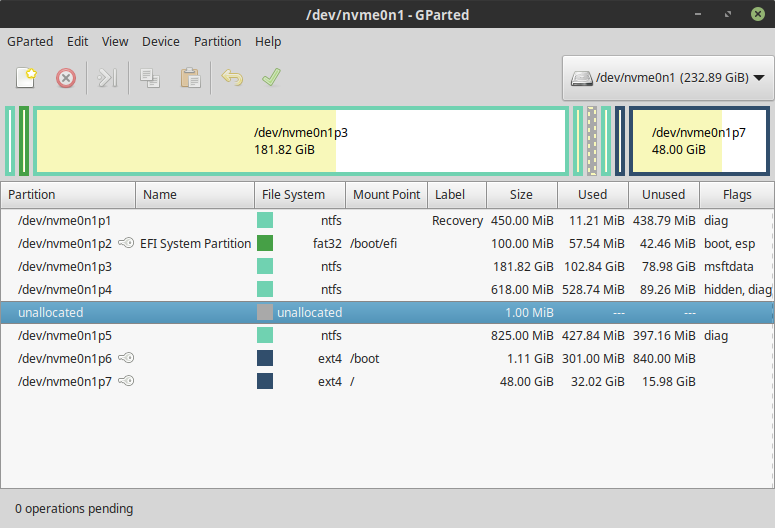The image size is (775, 528).
Task: Open the GParted menu
Action: pos(30,42)
